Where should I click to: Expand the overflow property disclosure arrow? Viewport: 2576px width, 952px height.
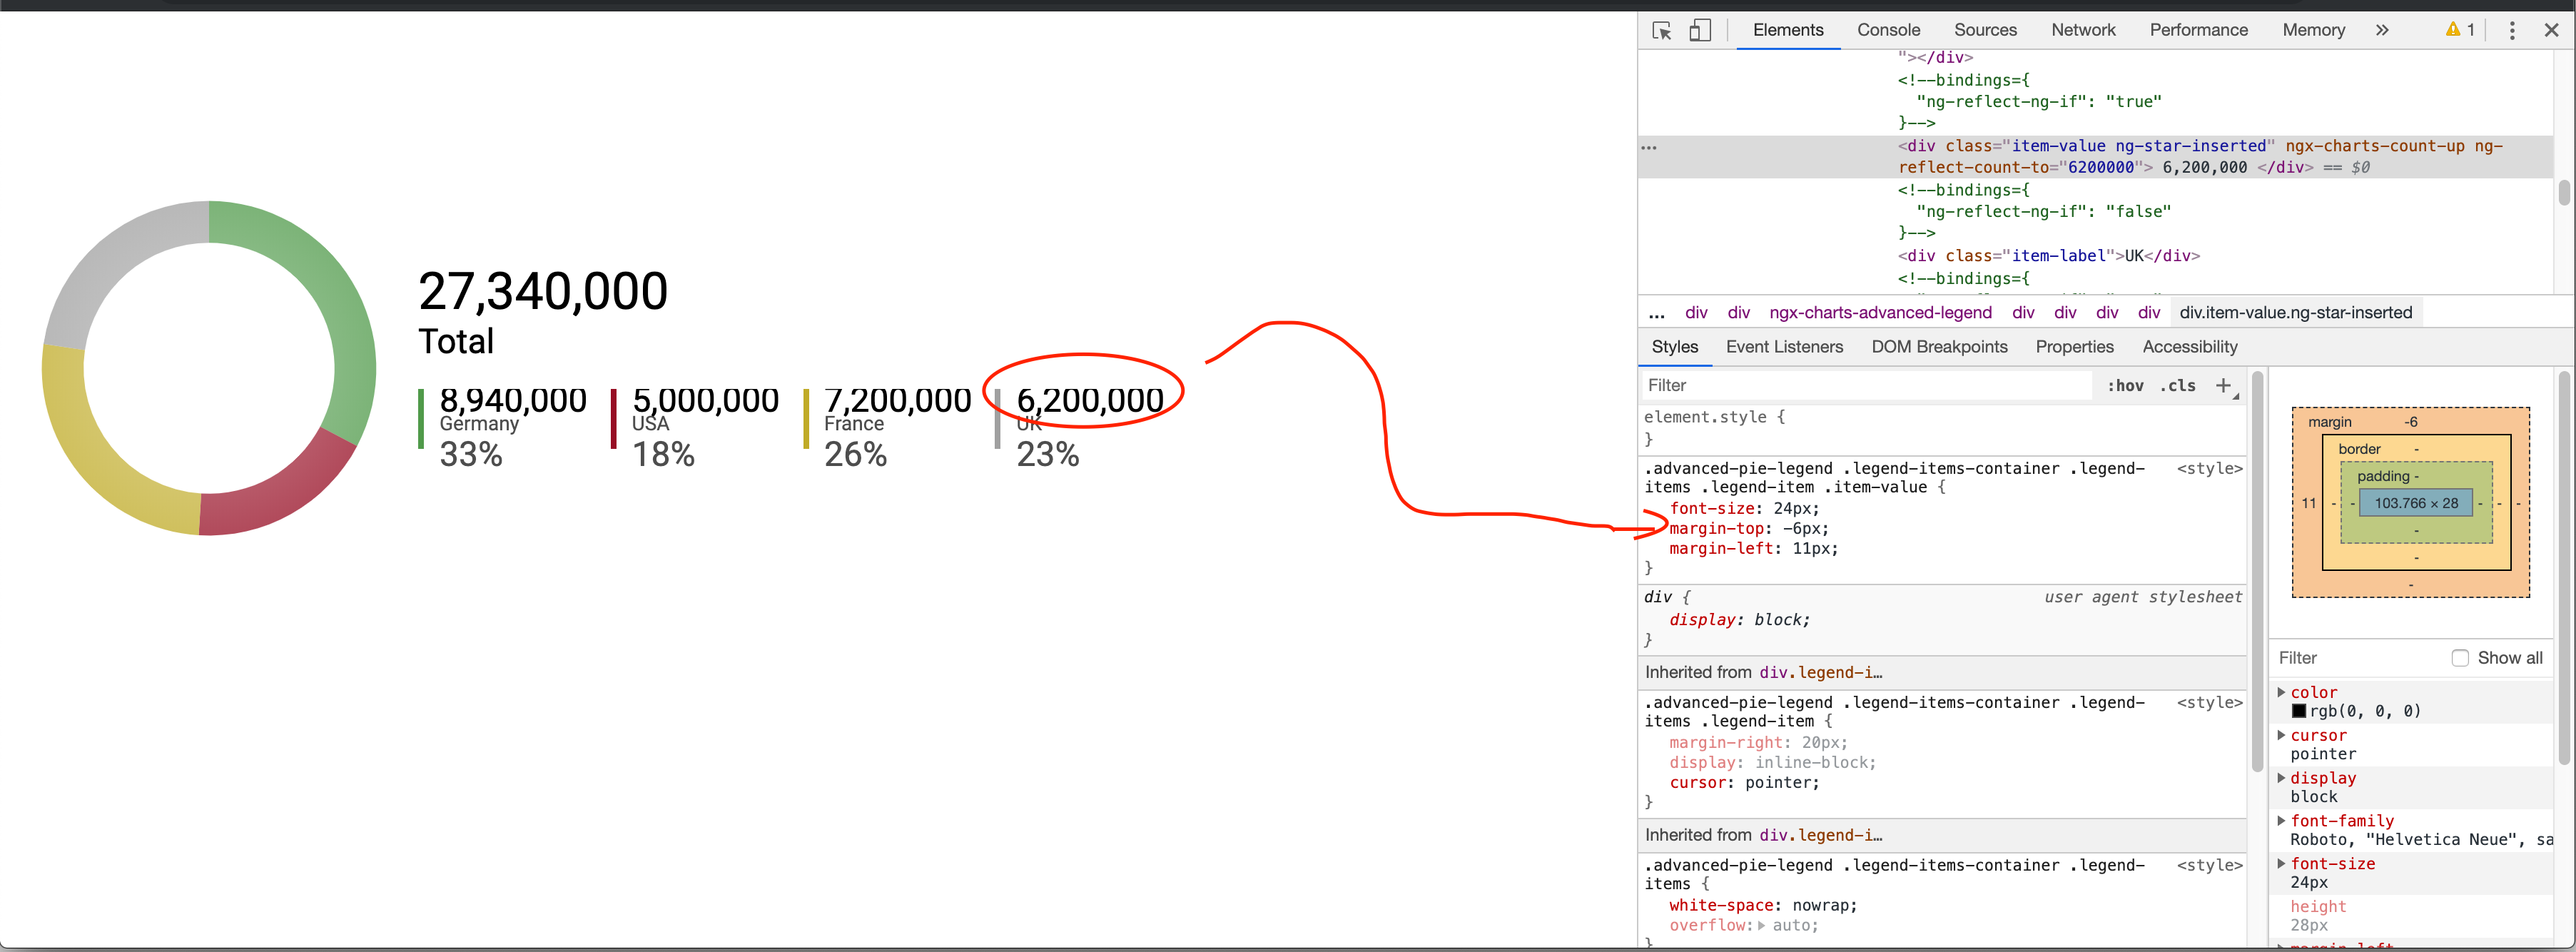coord(1761,925)
